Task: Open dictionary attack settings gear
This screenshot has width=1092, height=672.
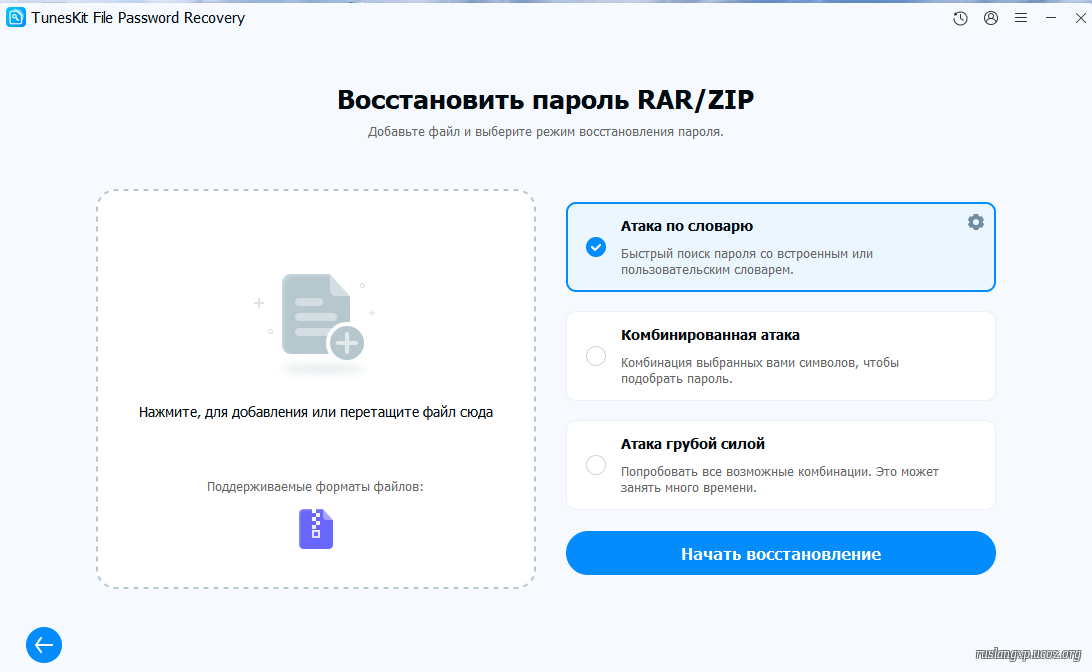Action: point(975,222)
